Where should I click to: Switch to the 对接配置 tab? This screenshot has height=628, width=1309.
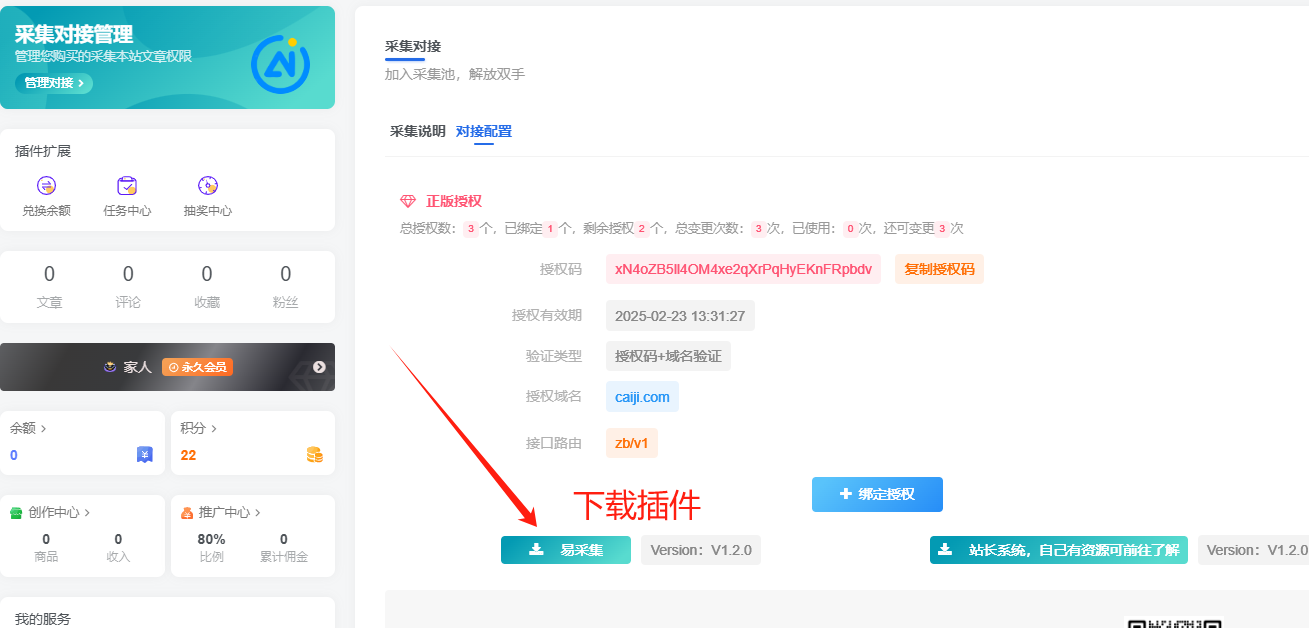484,131
